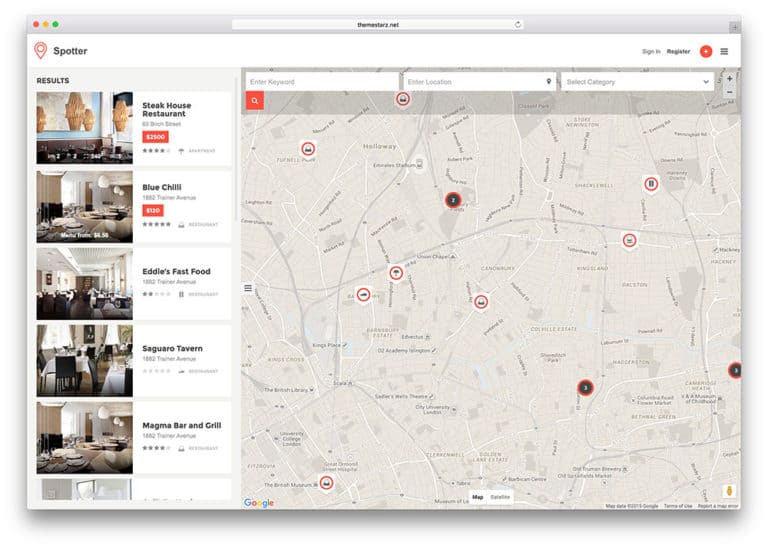Click category icon on Eddie's Fast Food row
Image resolution: width=768 pixels, height=548 pixels.
coord(181,294)
